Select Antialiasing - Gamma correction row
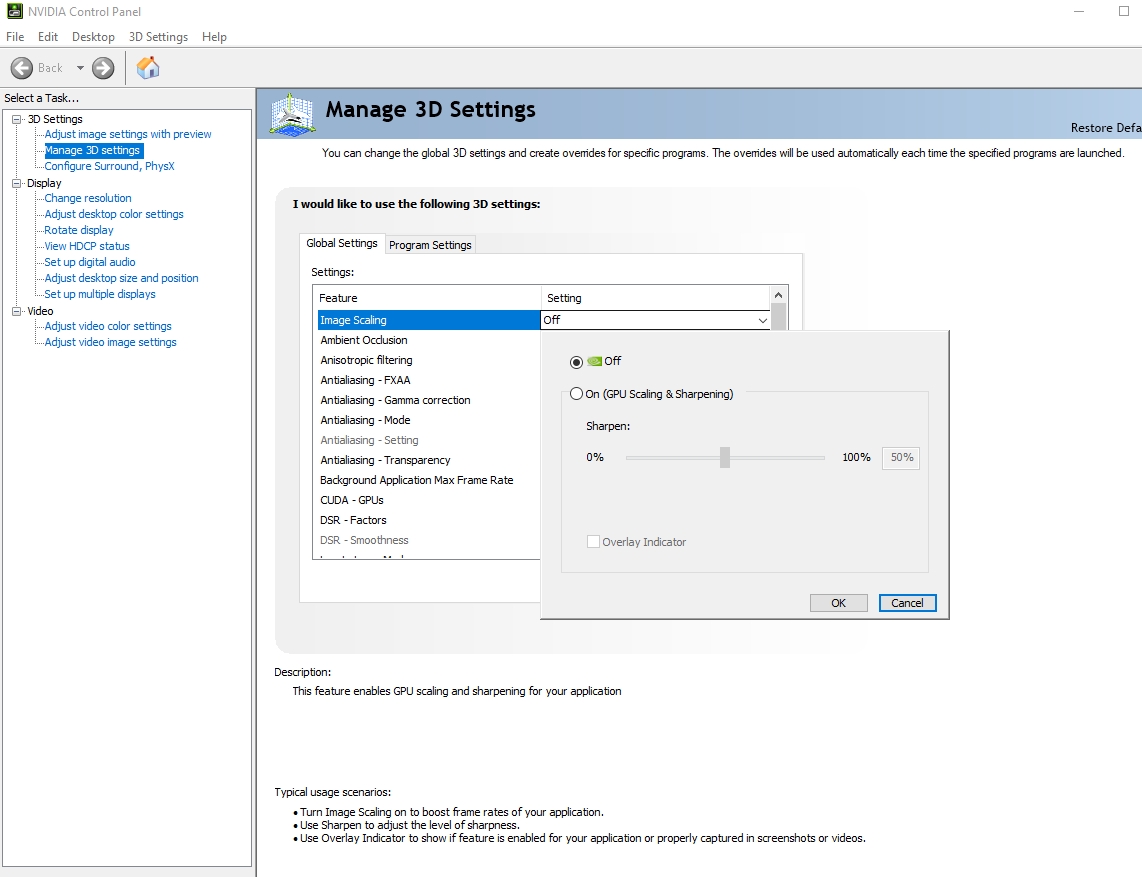 (x=429, y=400)
